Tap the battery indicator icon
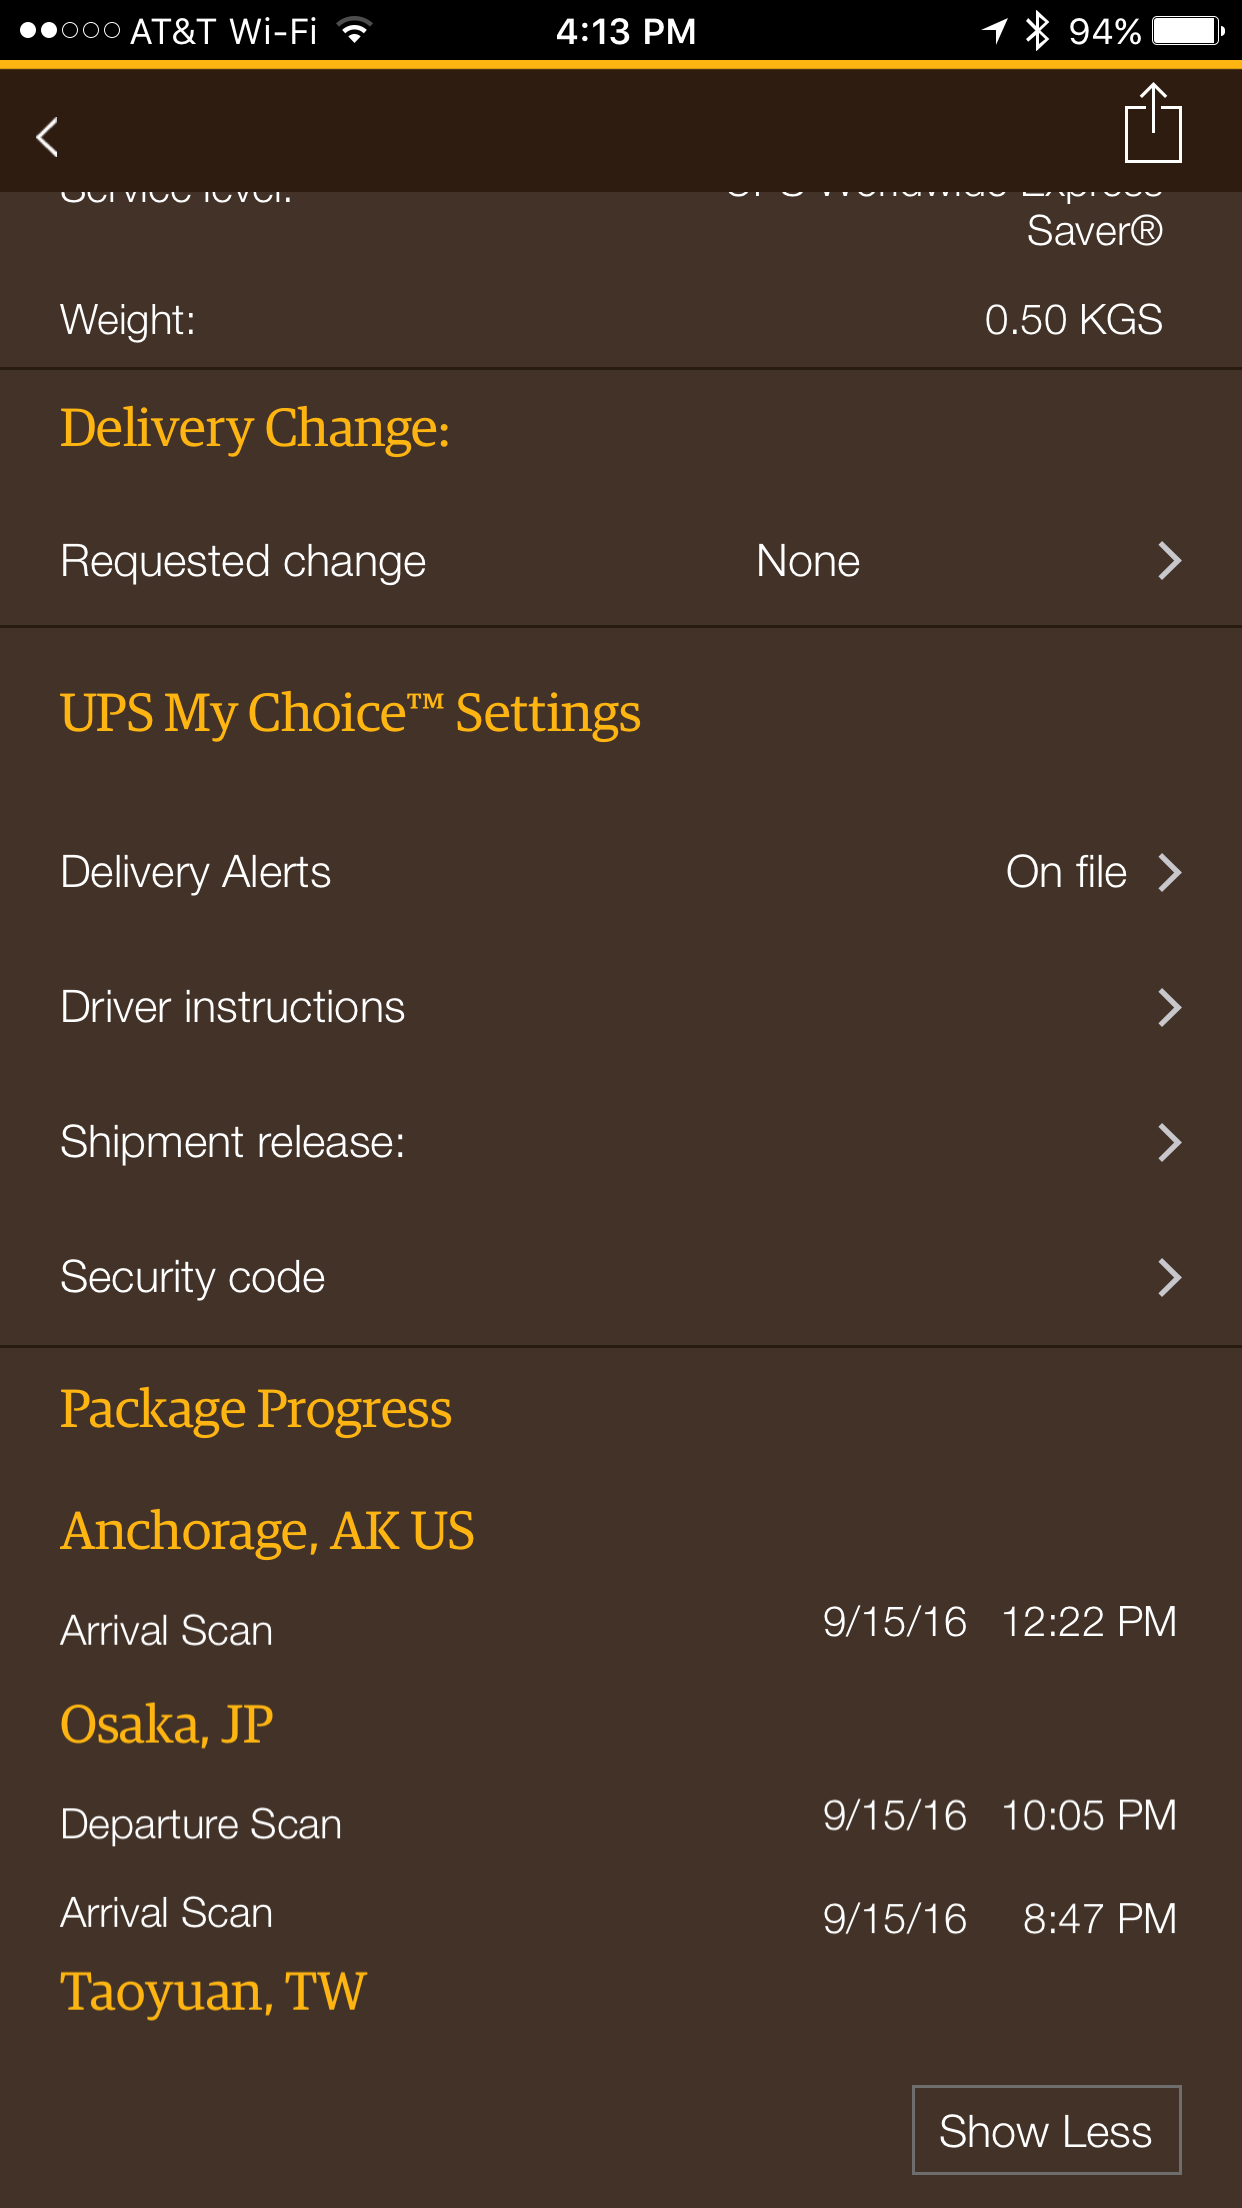 tap(1188, 30)
